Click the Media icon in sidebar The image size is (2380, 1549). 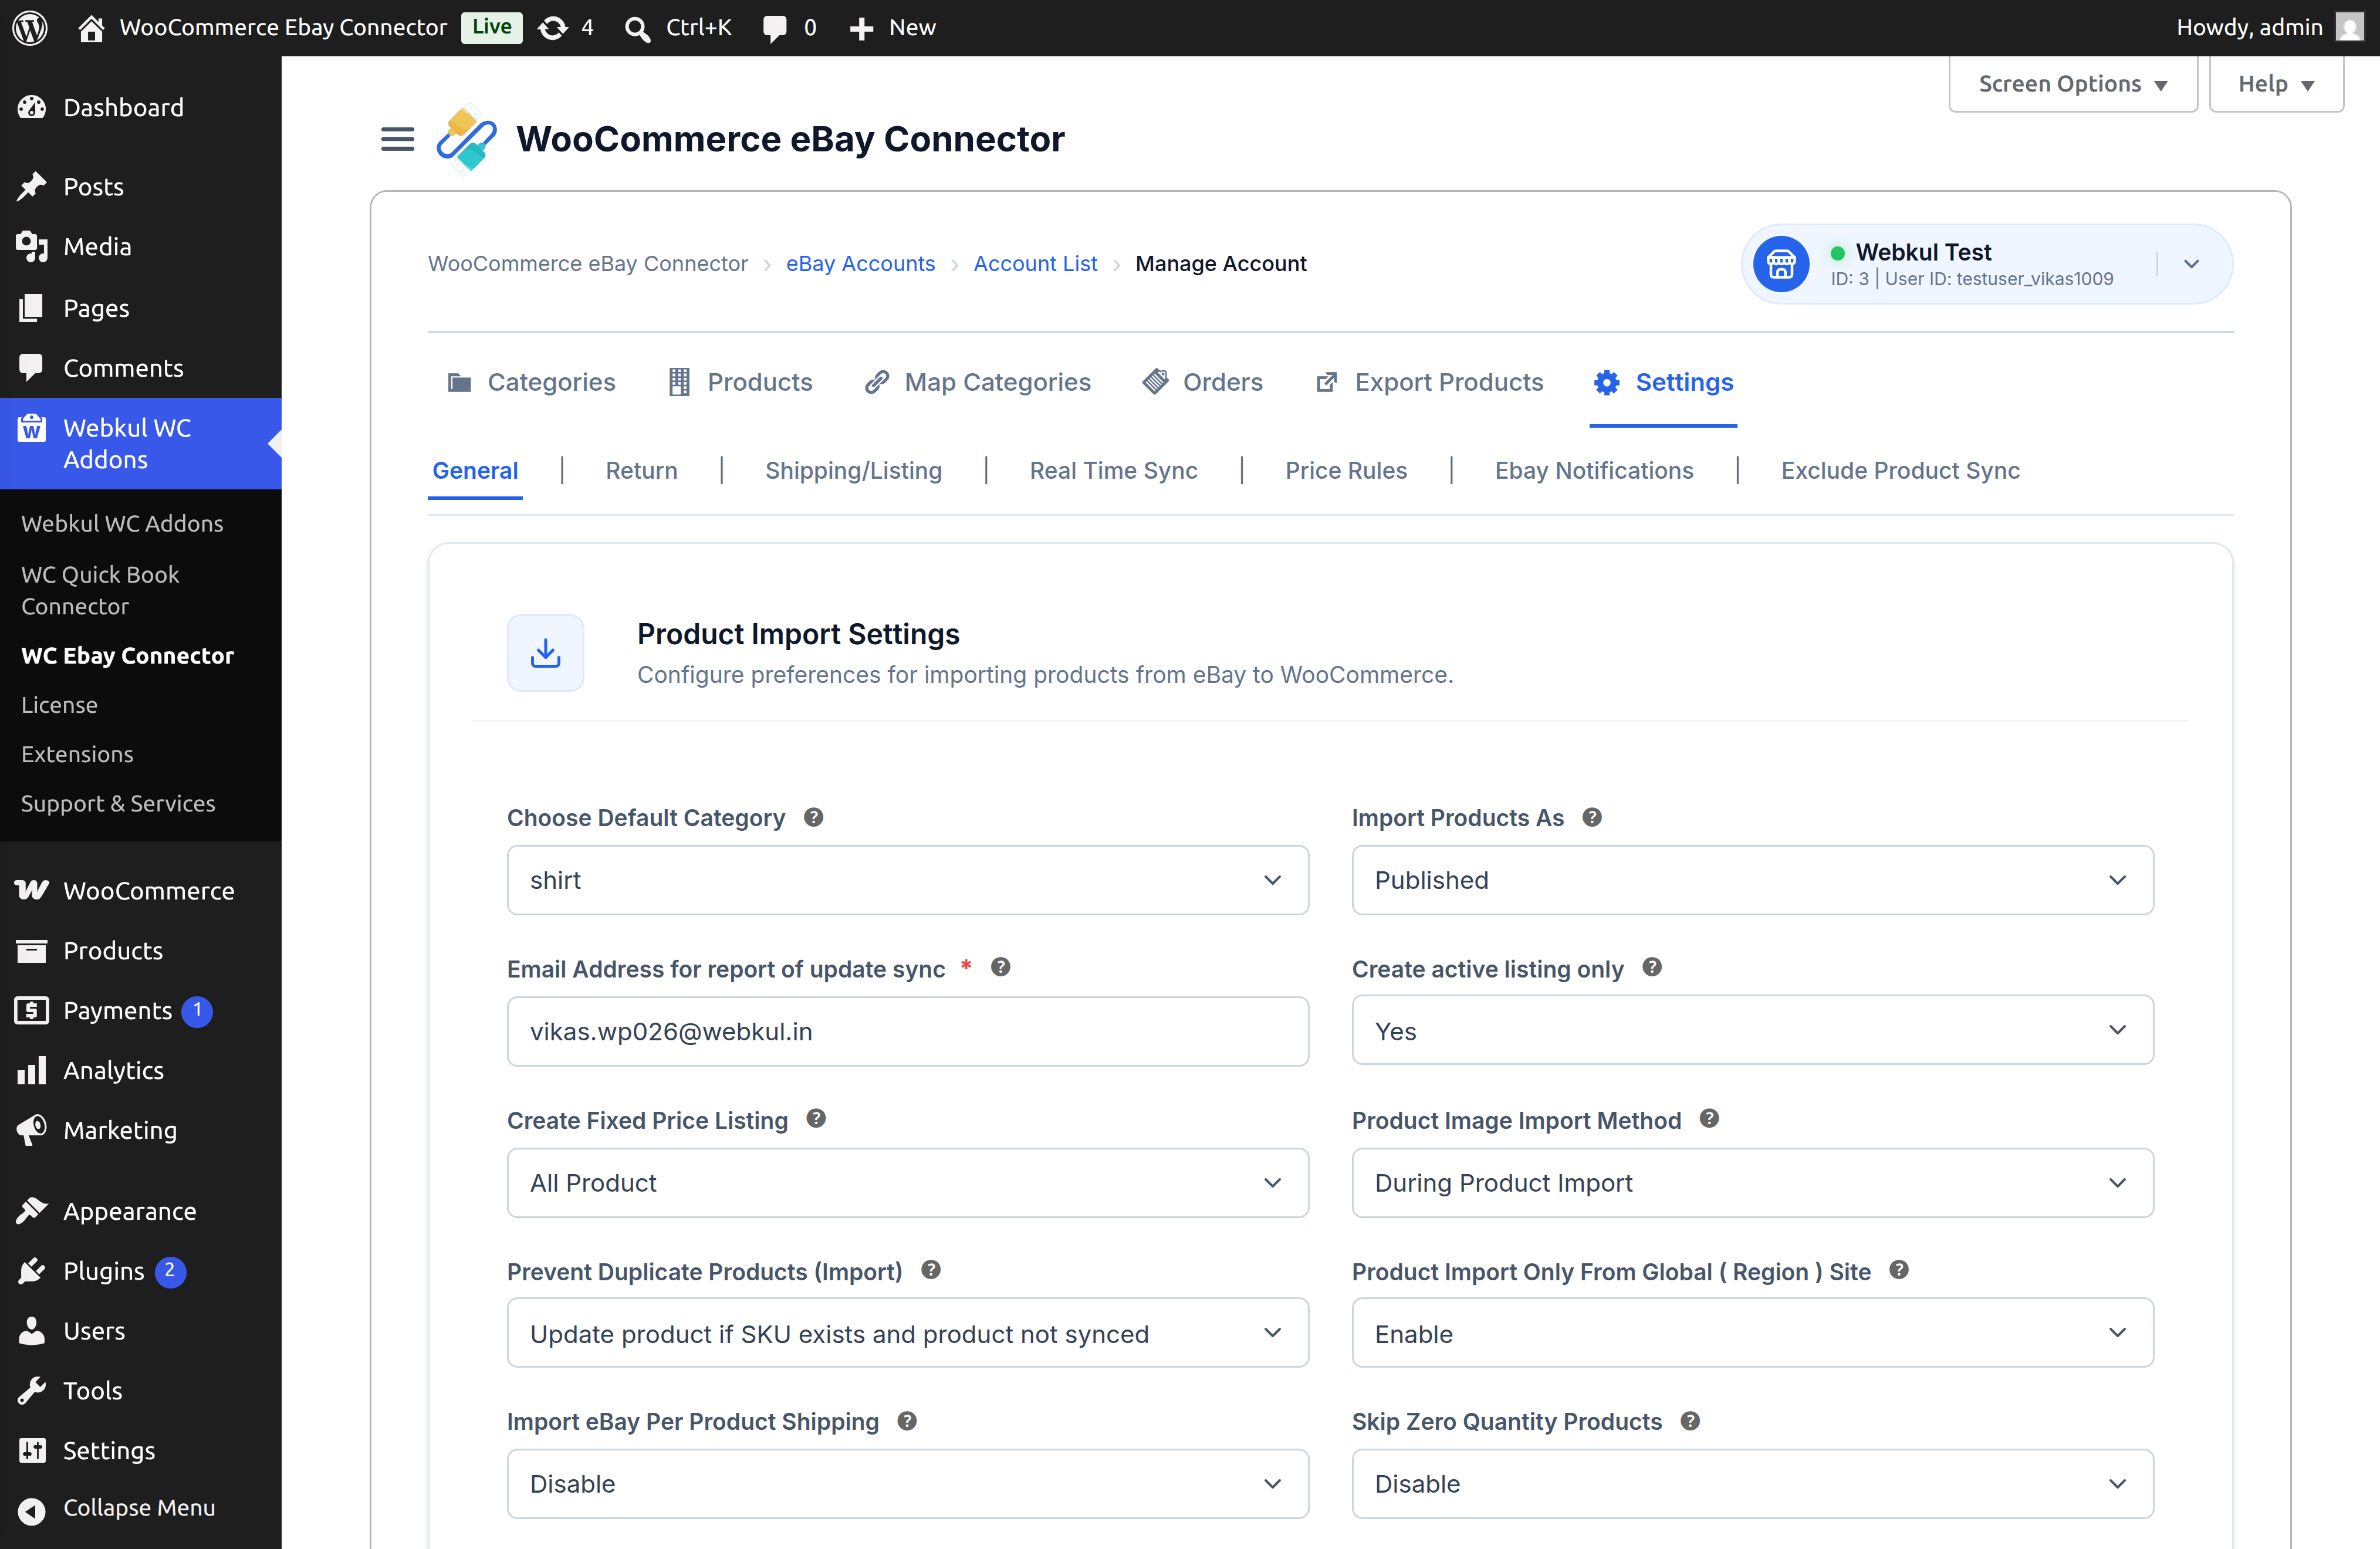tap(32, 246)
